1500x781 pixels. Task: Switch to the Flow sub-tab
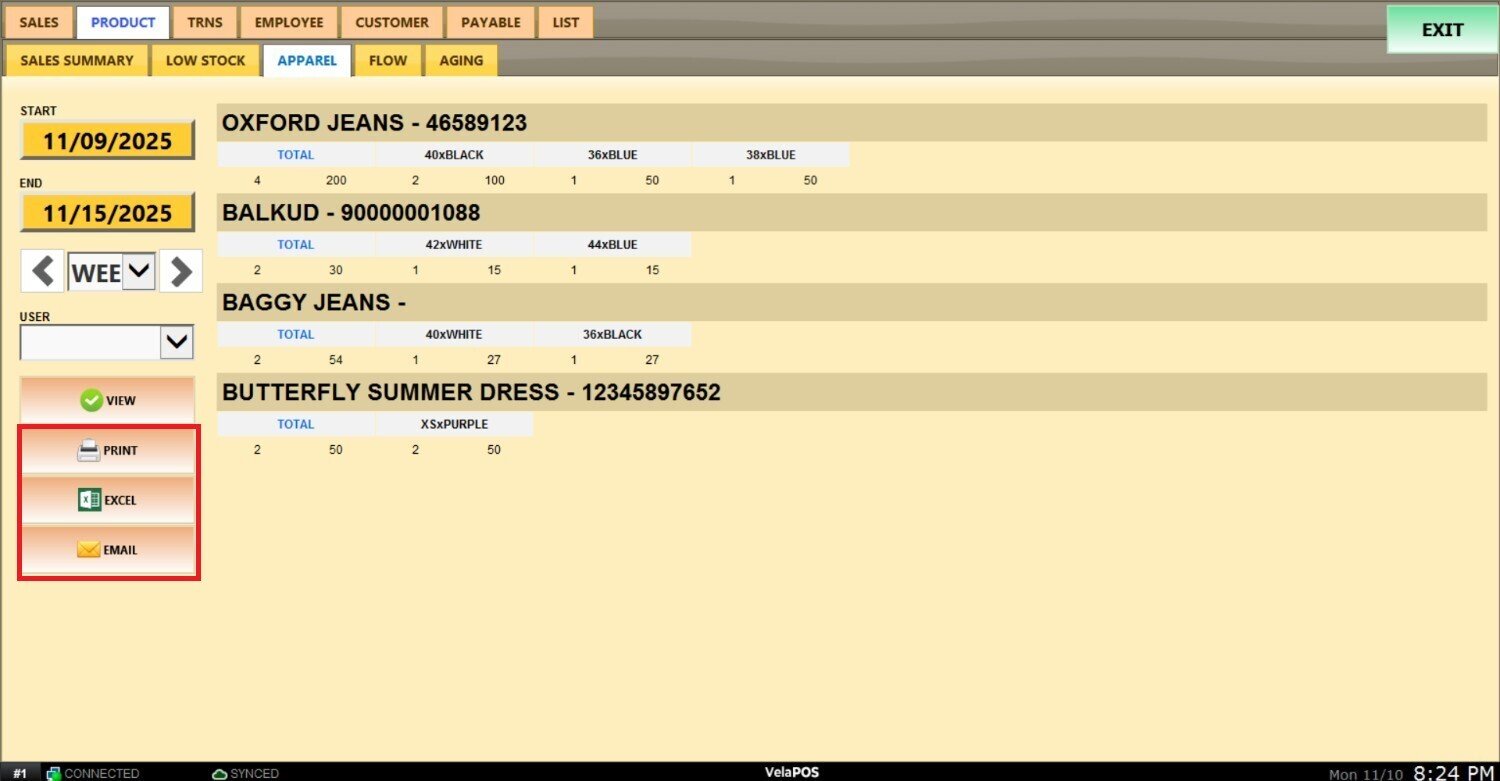pos(388,60)
